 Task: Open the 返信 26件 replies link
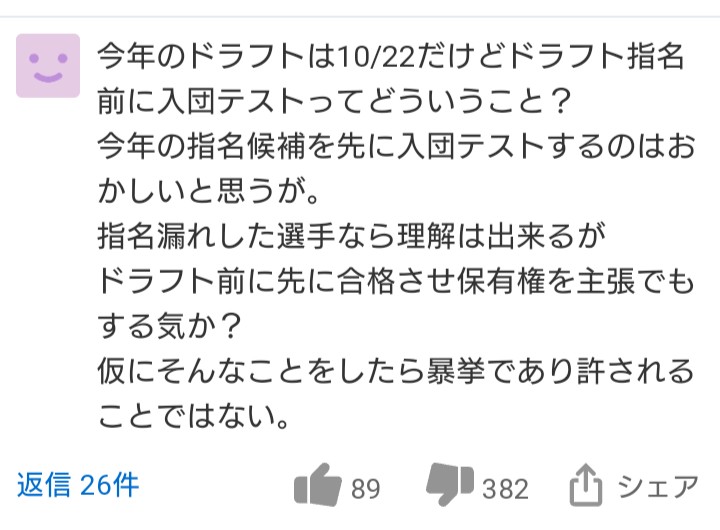coord(78,486)
